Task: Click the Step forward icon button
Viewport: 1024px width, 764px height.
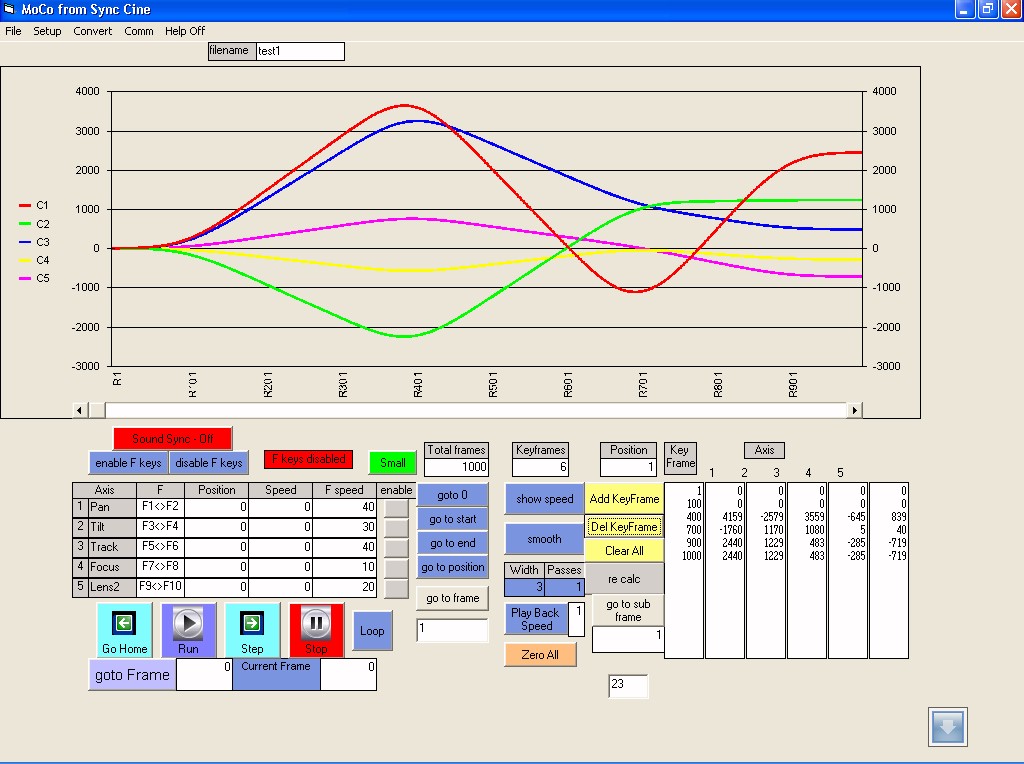Action: (252, 630)
